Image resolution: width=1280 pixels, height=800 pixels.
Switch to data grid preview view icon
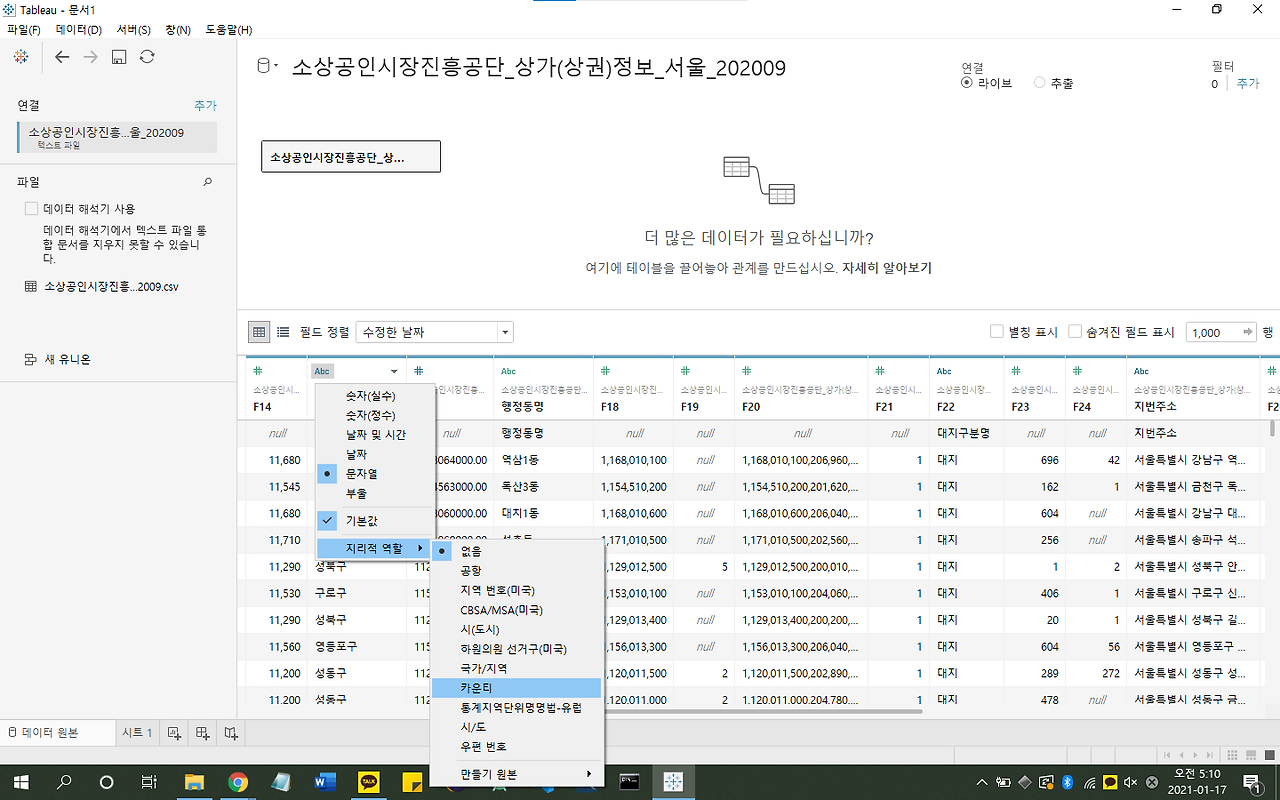(x=259, y=332)
